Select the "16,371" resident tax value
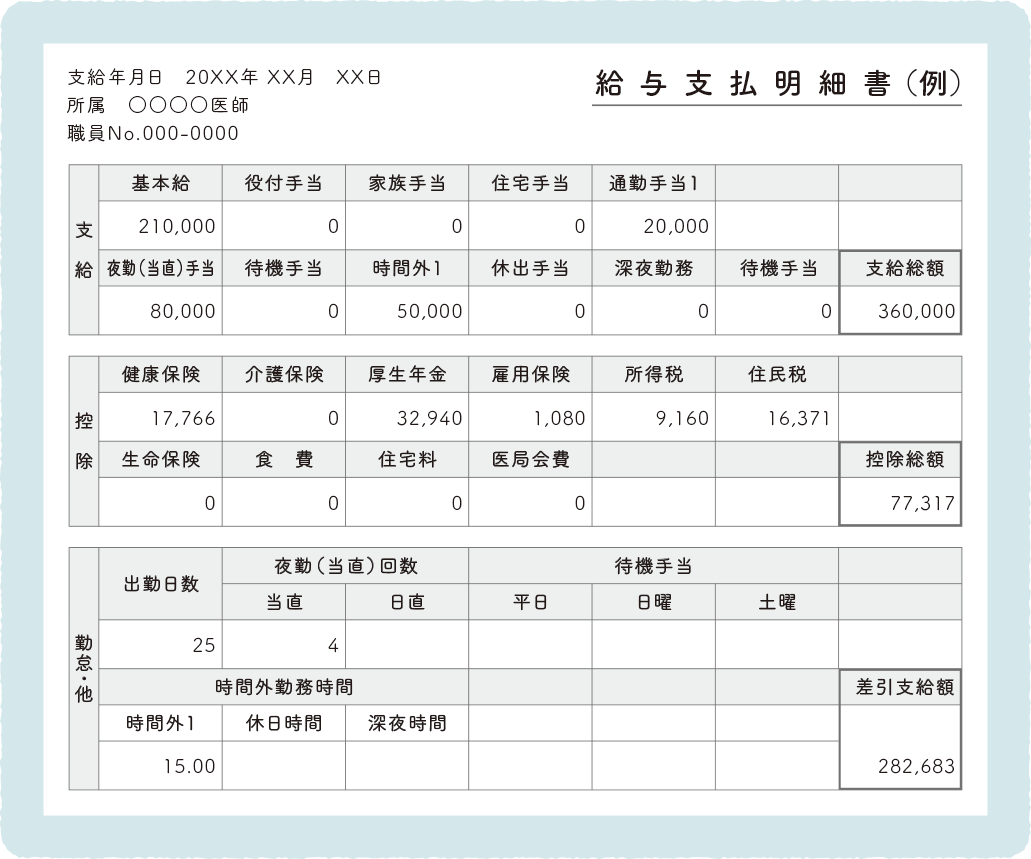This screenshot has width=1031, height=859. coord(800,418)
